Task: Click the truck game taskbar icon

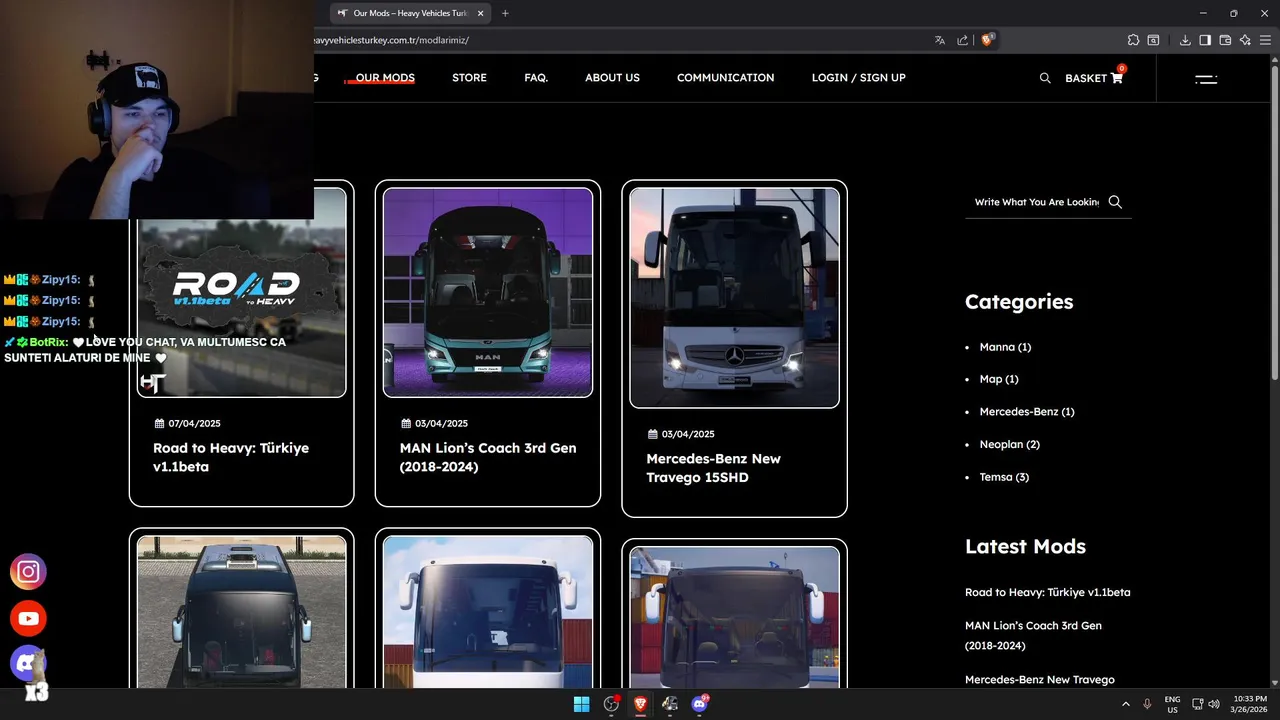Action: (670, 704)
